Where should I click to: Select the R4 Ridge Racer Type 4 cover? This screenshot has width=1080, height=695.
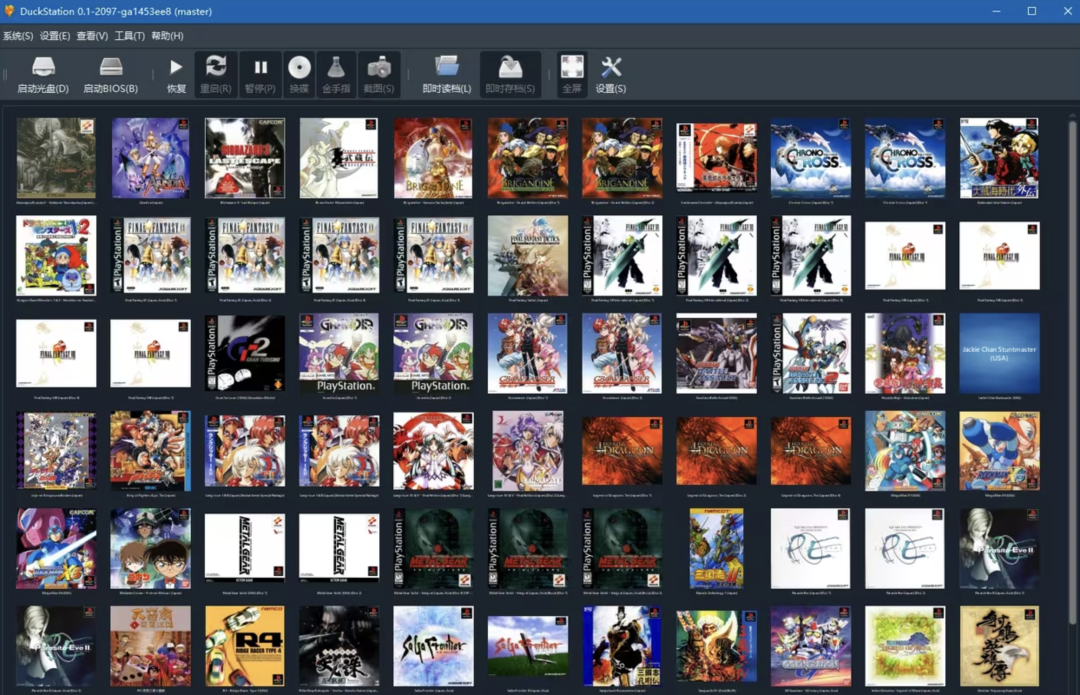[x=245, y=647]
